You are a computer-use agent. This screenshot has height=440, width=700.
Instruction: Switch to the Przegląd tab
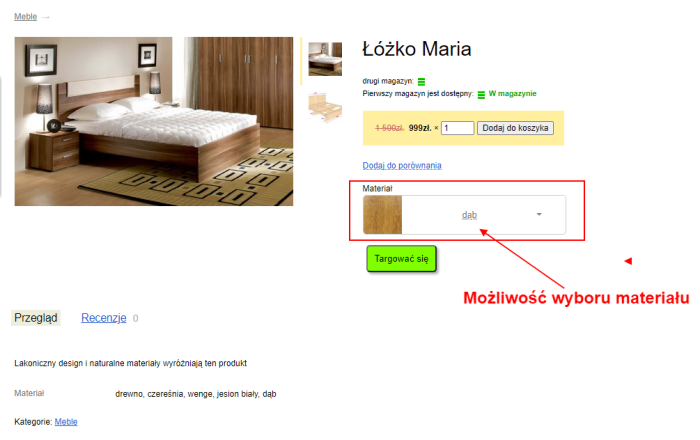(x=36, y=318)
